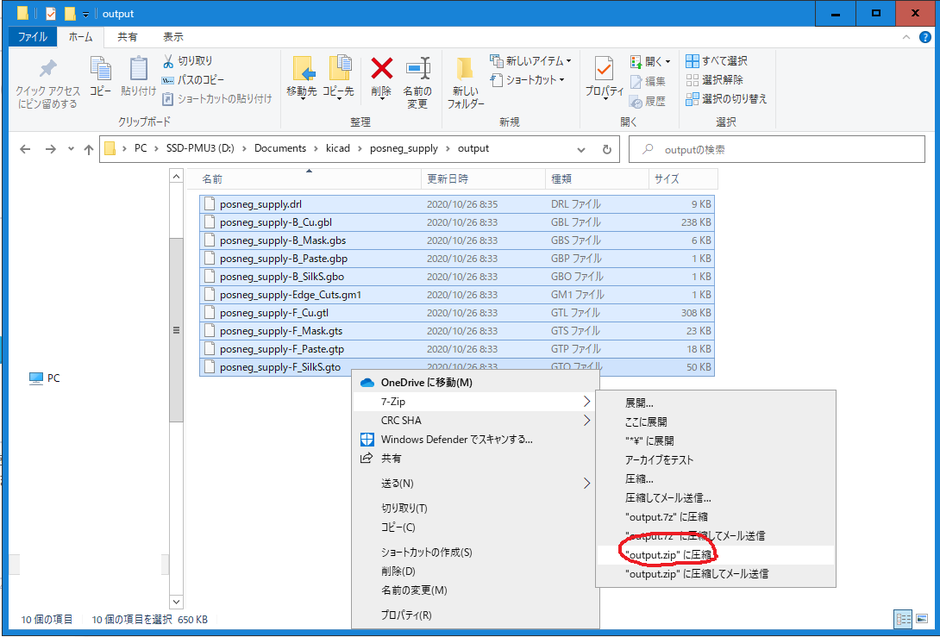Choose Cut (切り取り(T)) in context menu
Image resolution: width=940 pixels, height=637 pixels.
click(x=475, y=508)
